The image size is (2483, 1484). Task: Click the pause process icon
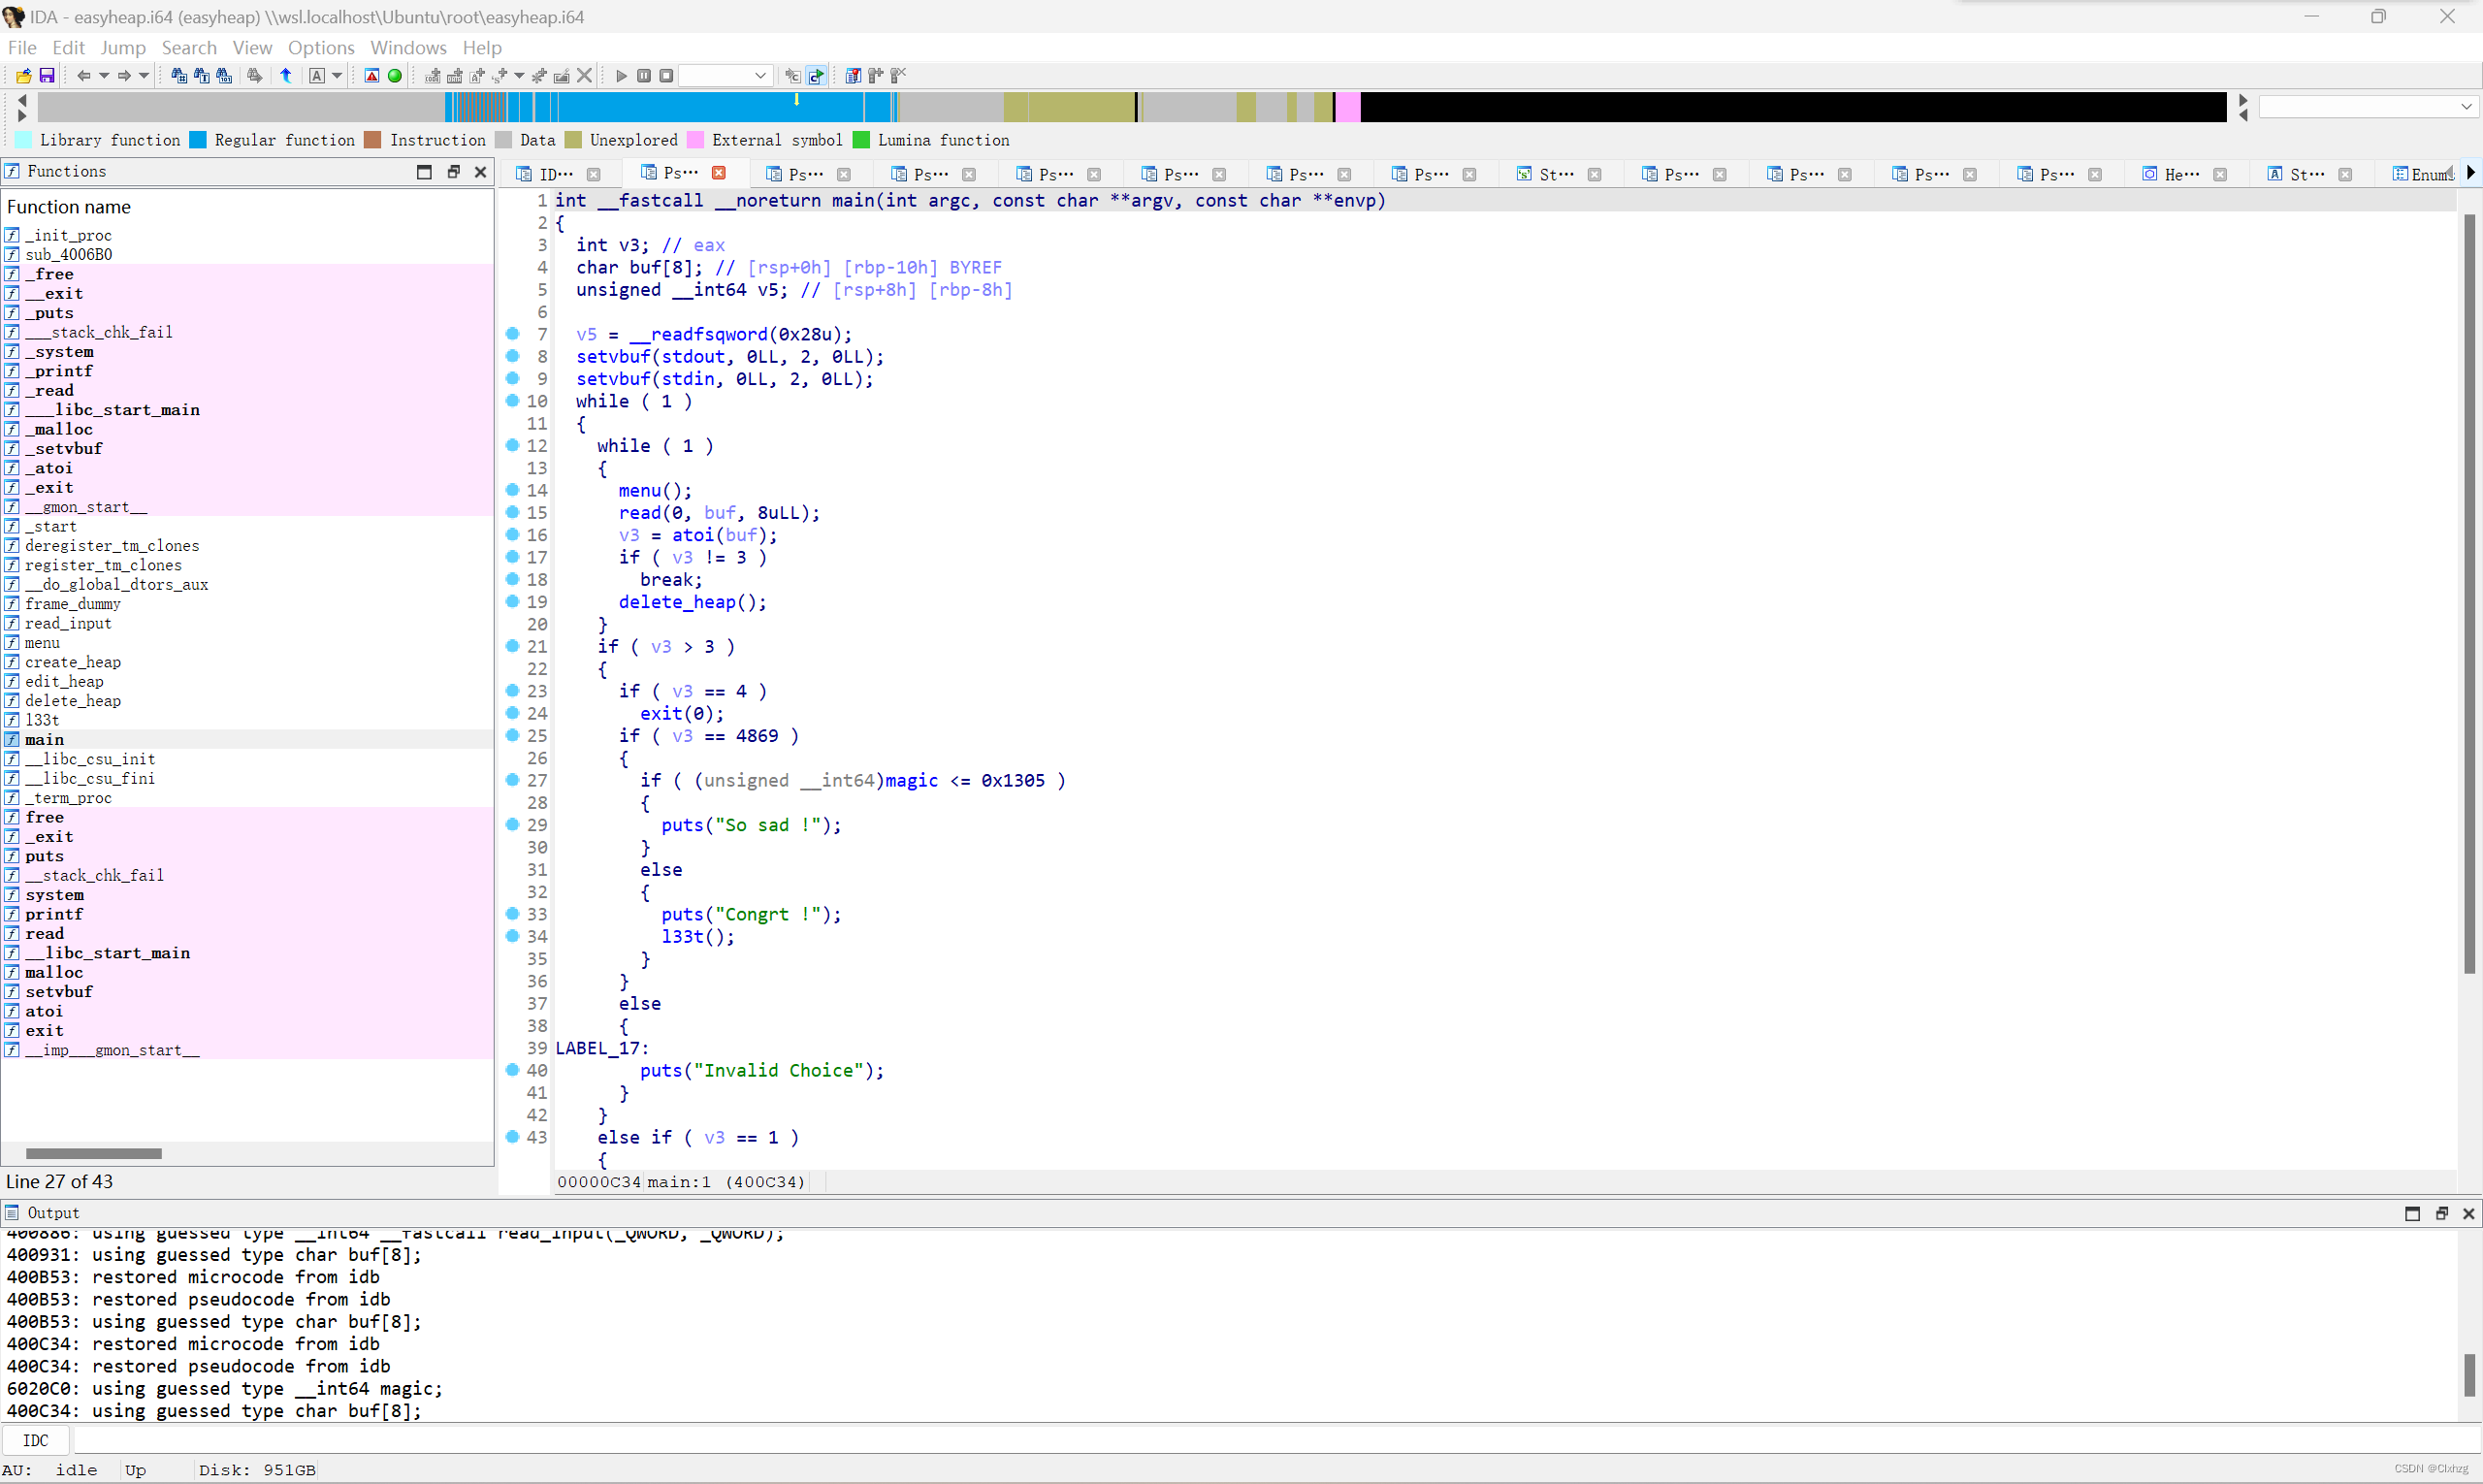(644, 76)
